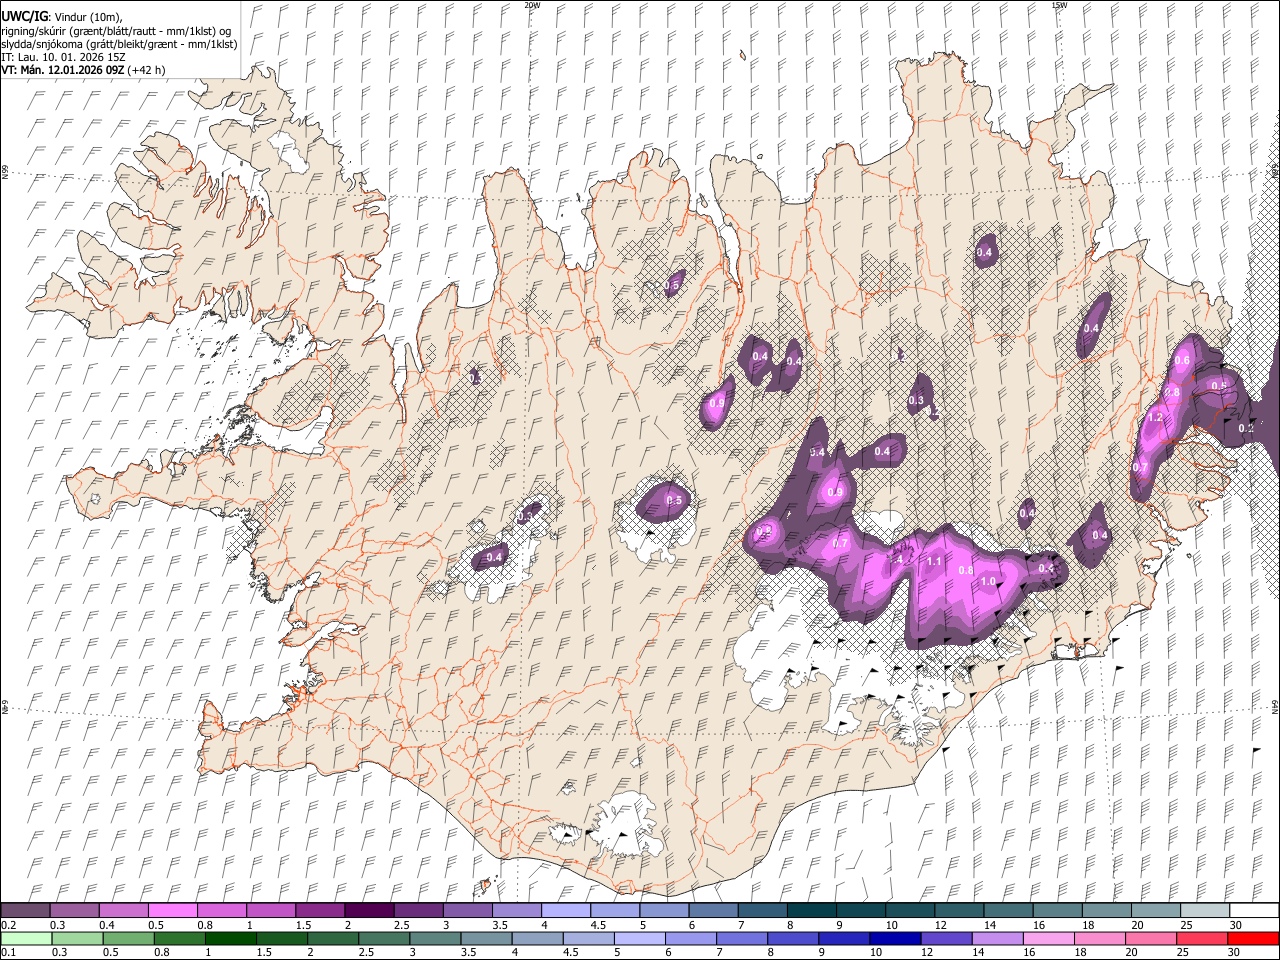Pick the dark navy blue swatch, bottom legend row
The image size is (1280, 960).
(893, 939)
